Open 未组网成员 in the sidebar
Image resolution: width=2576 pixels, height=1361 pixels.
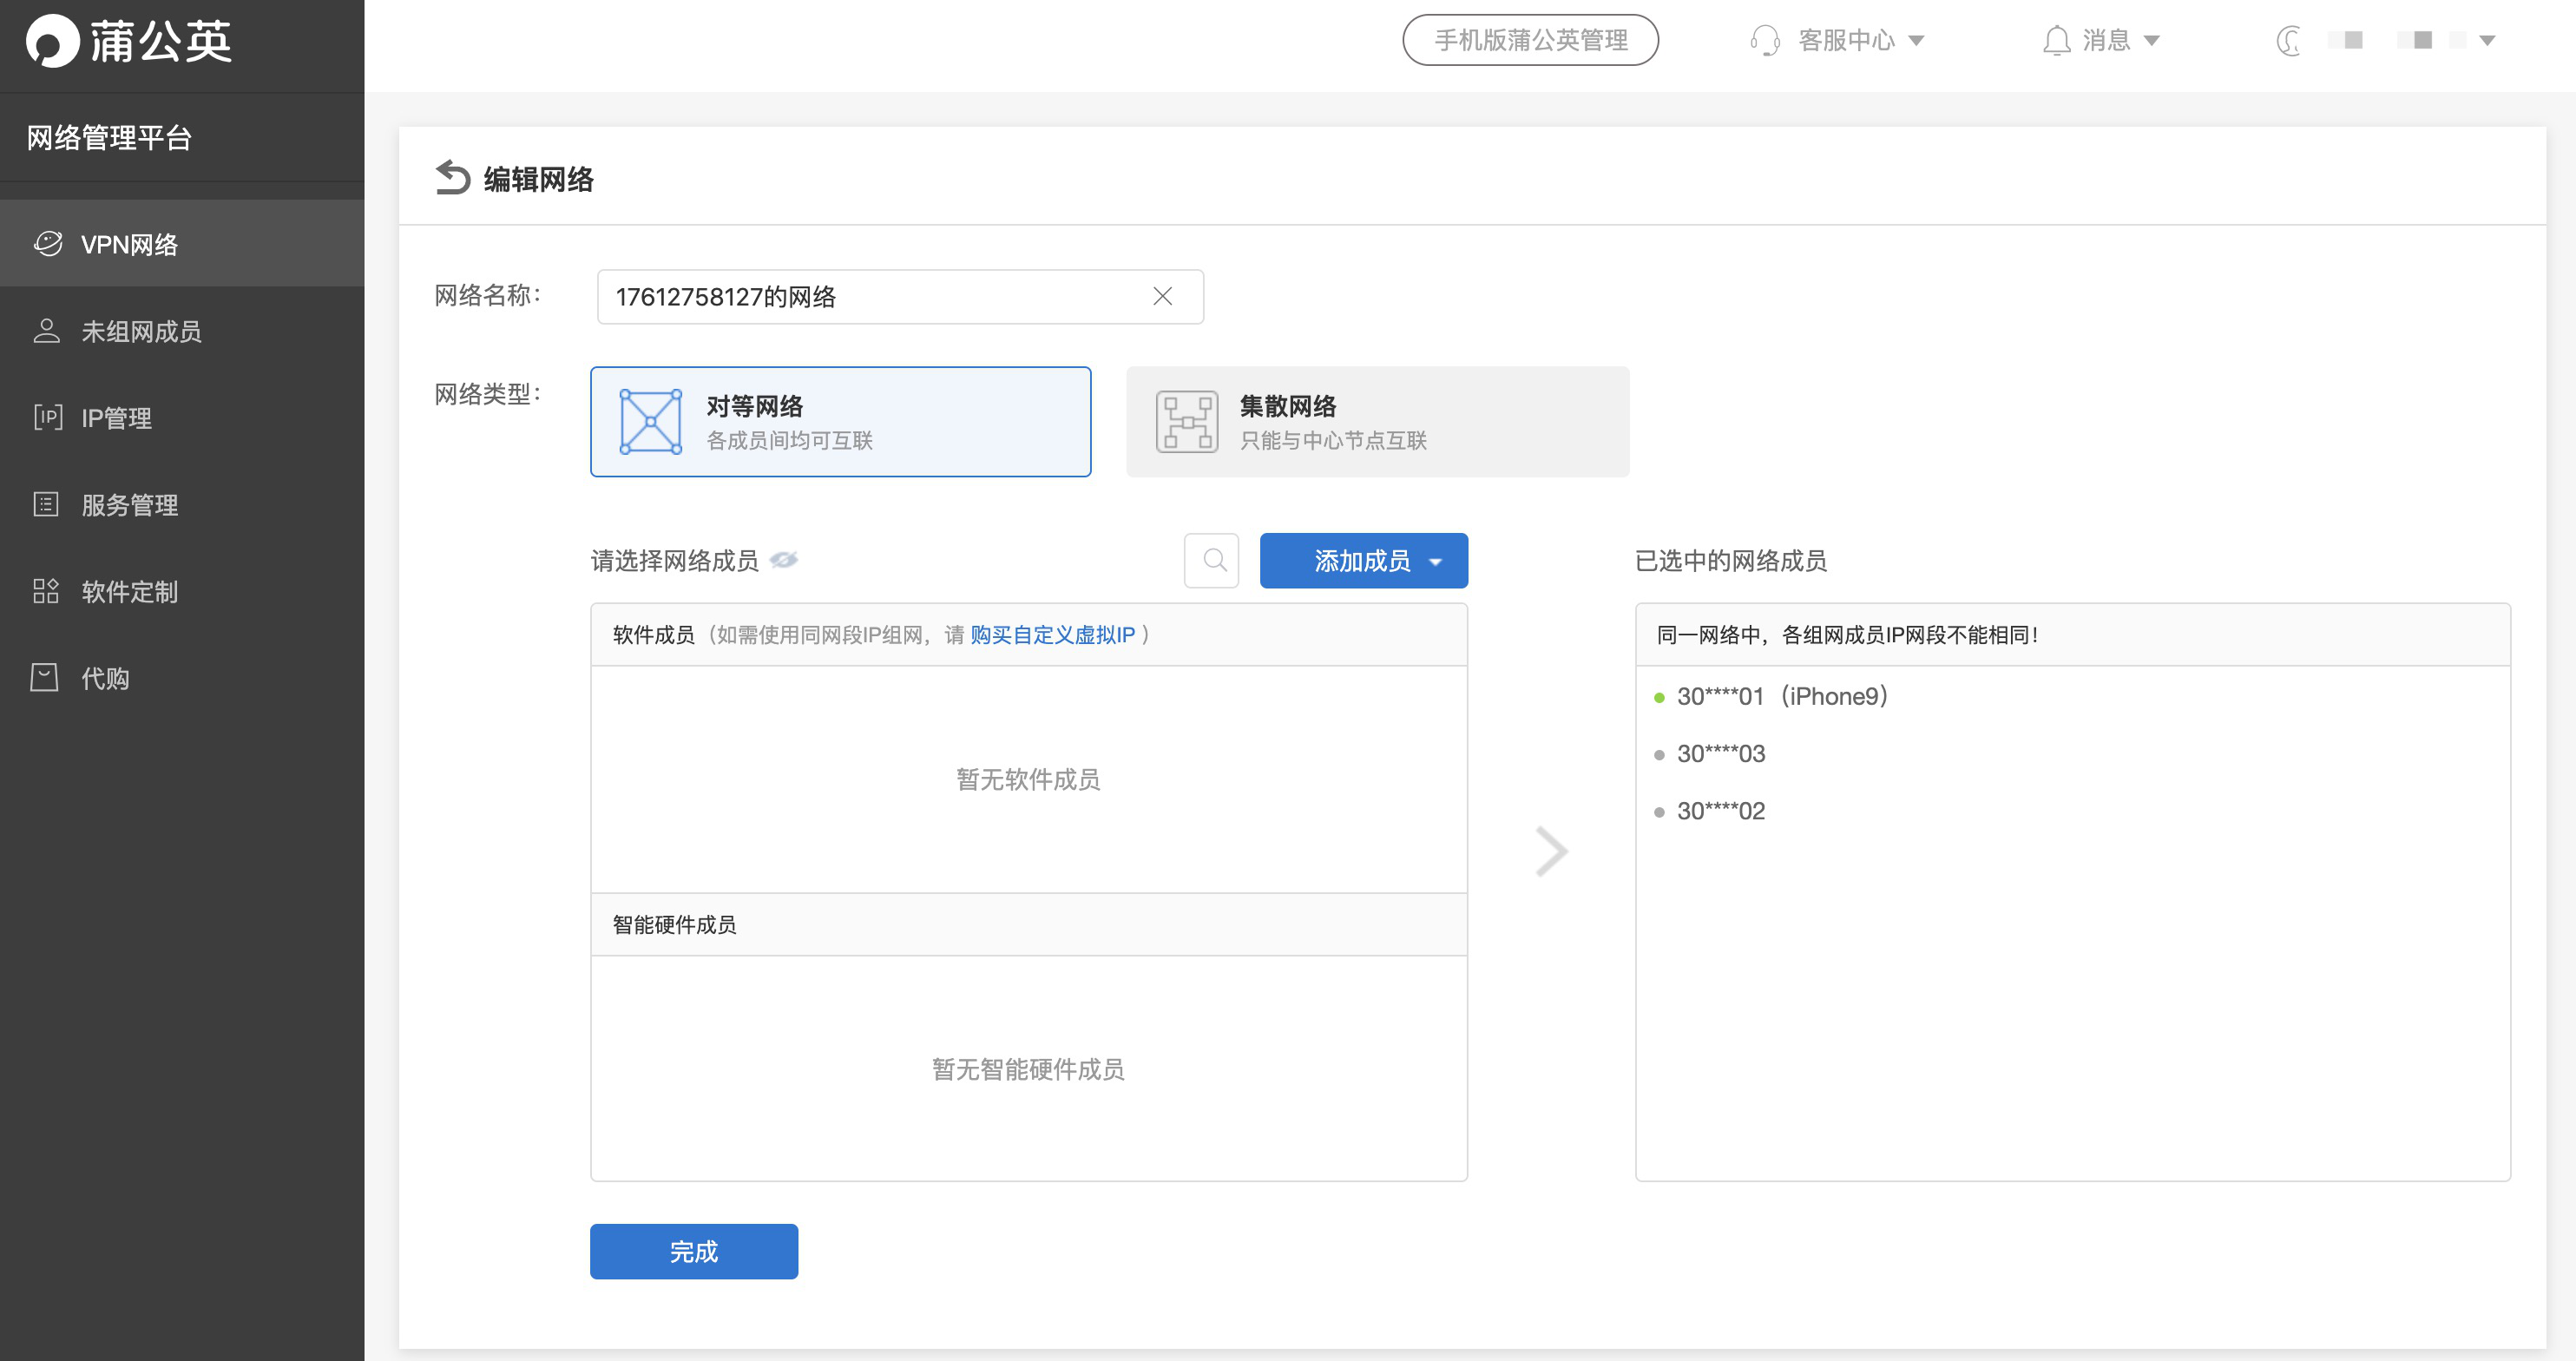182,331
